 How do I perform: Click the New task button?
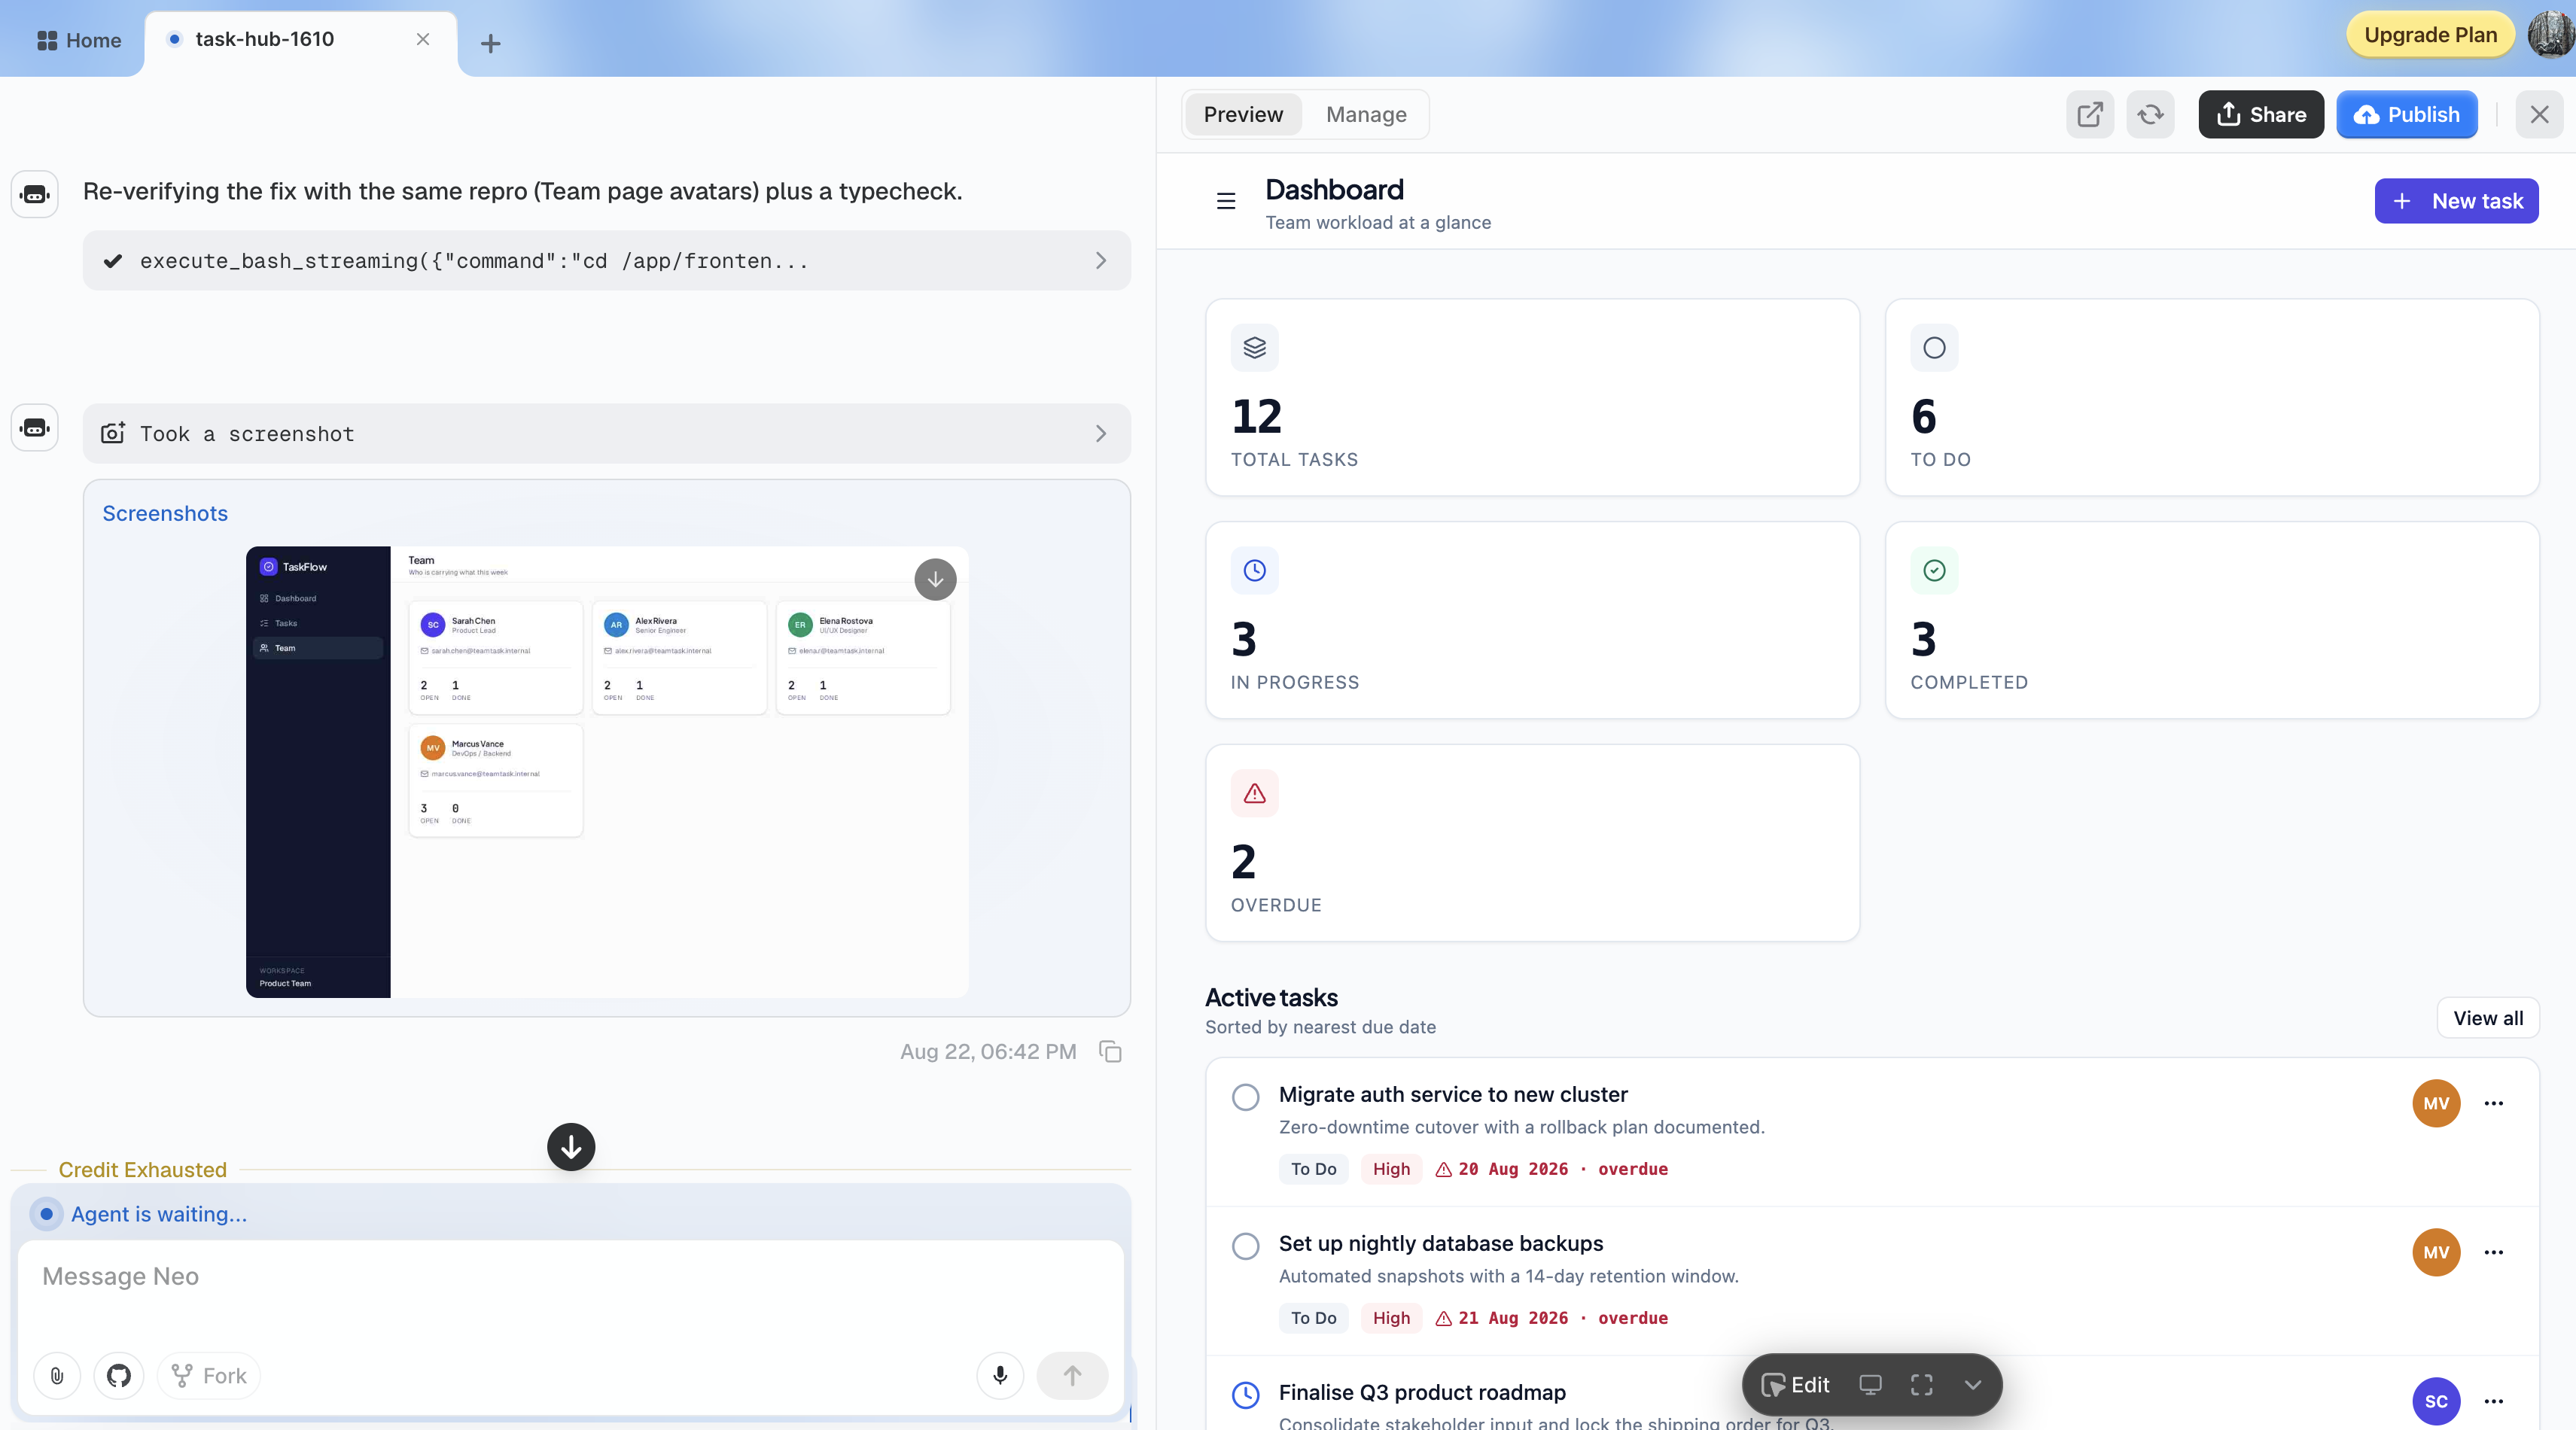point(2456,201)
